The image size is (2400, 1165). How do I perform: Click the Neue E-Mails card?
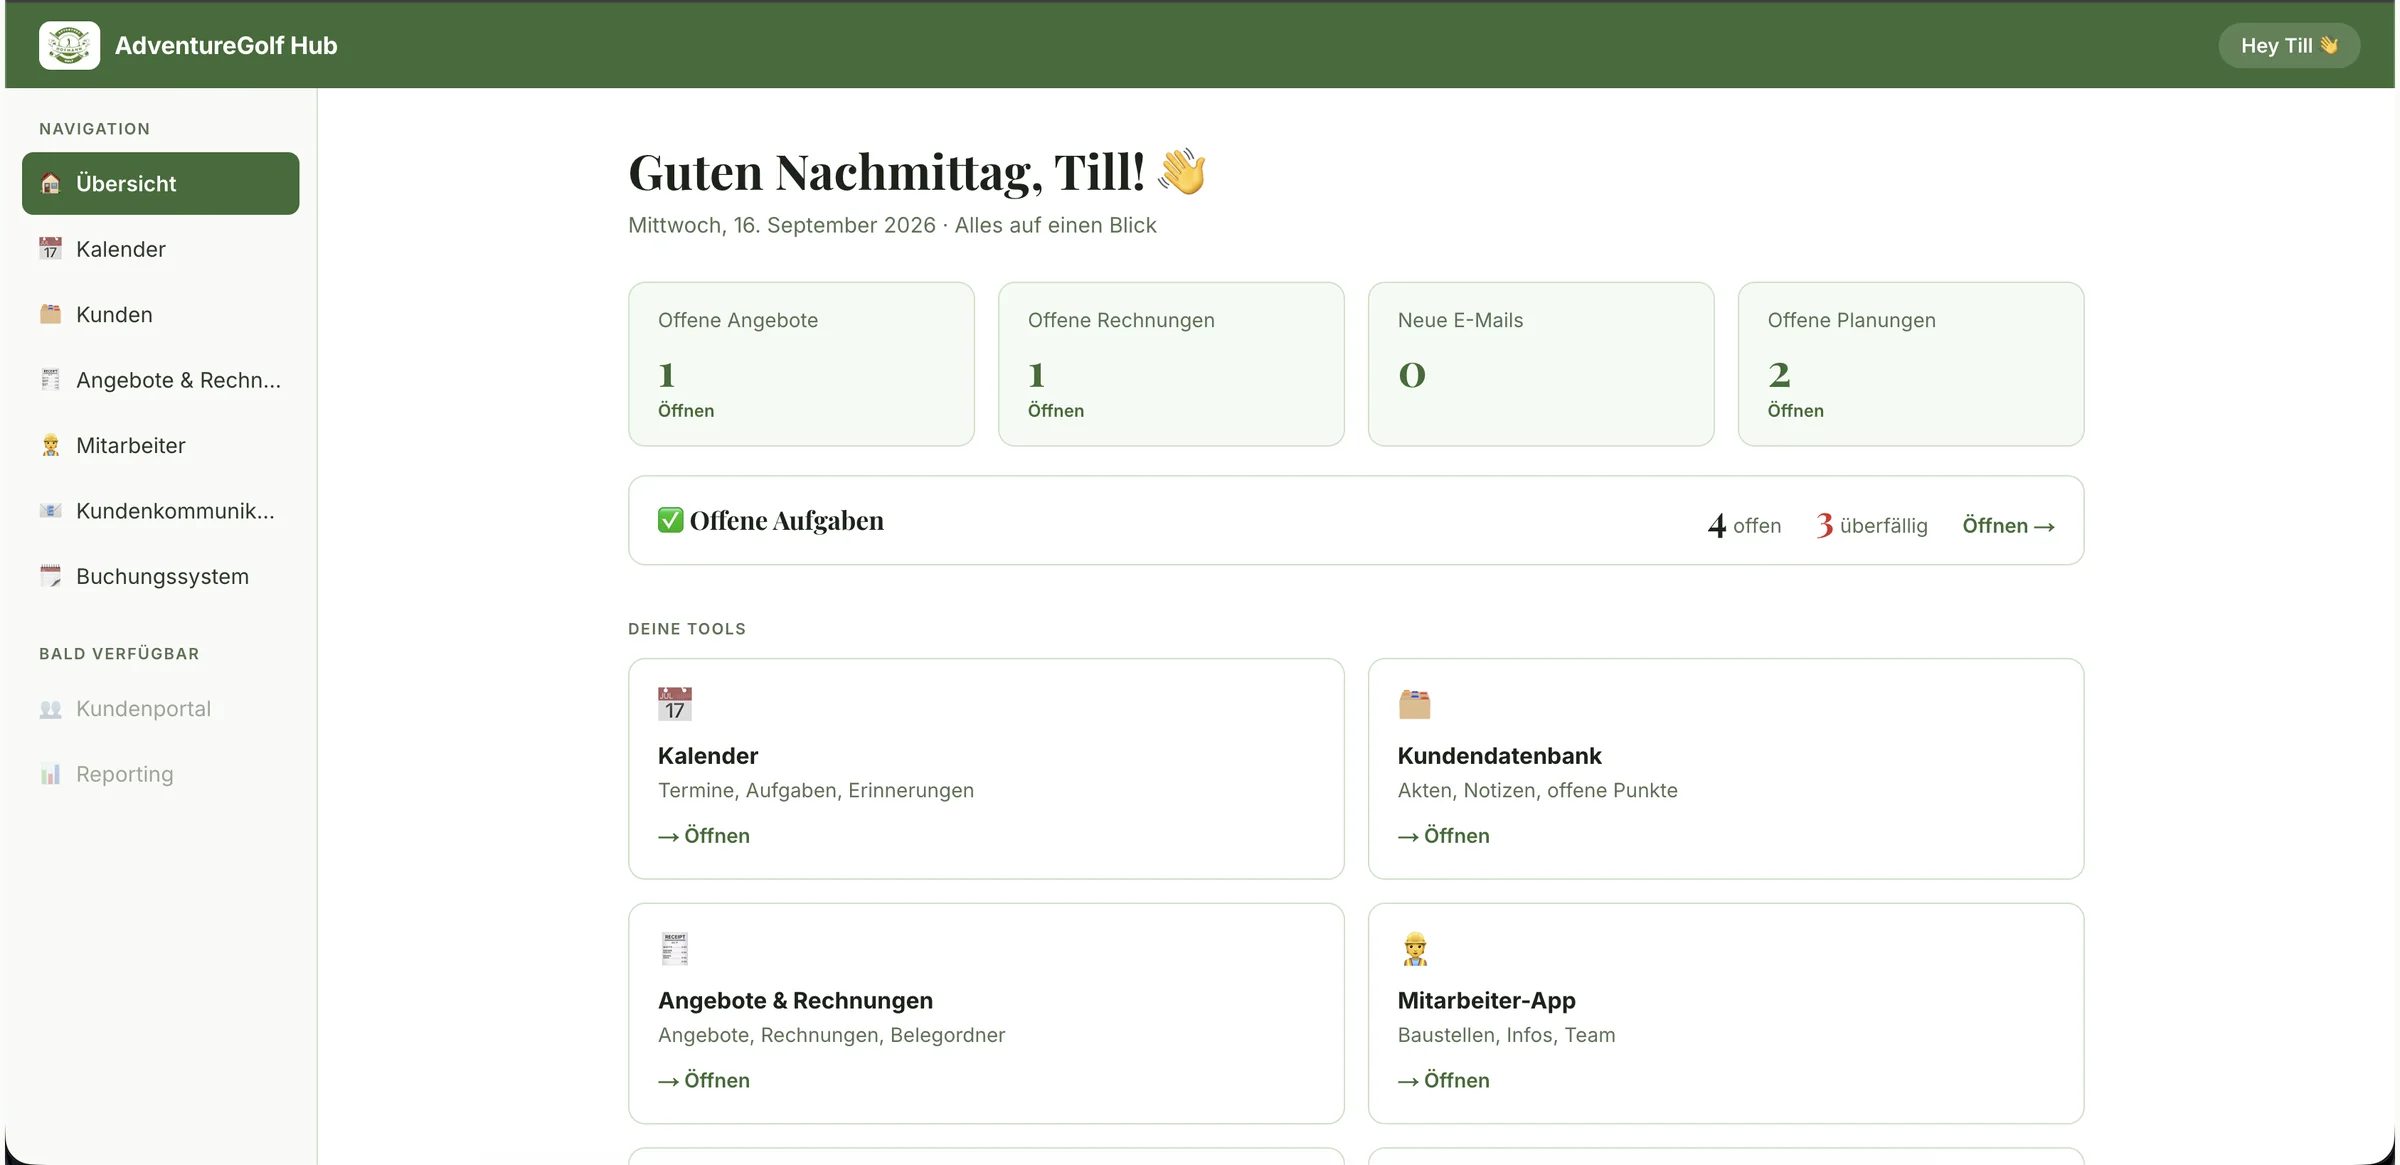1541,364
